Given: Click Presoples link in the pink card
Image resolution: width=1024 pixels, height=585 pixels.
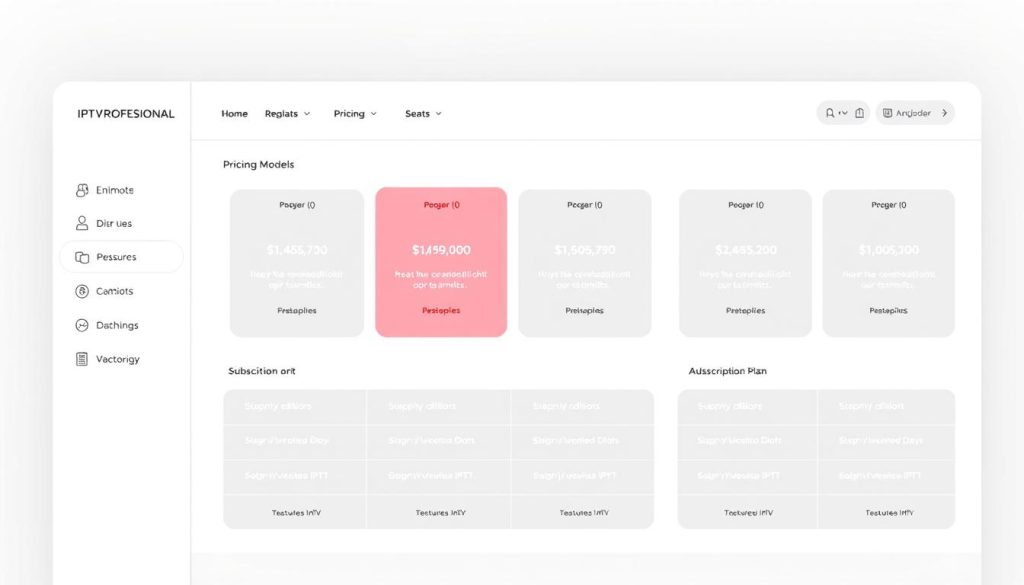Looking at the screenshot, I should click(x=441, y=311).
